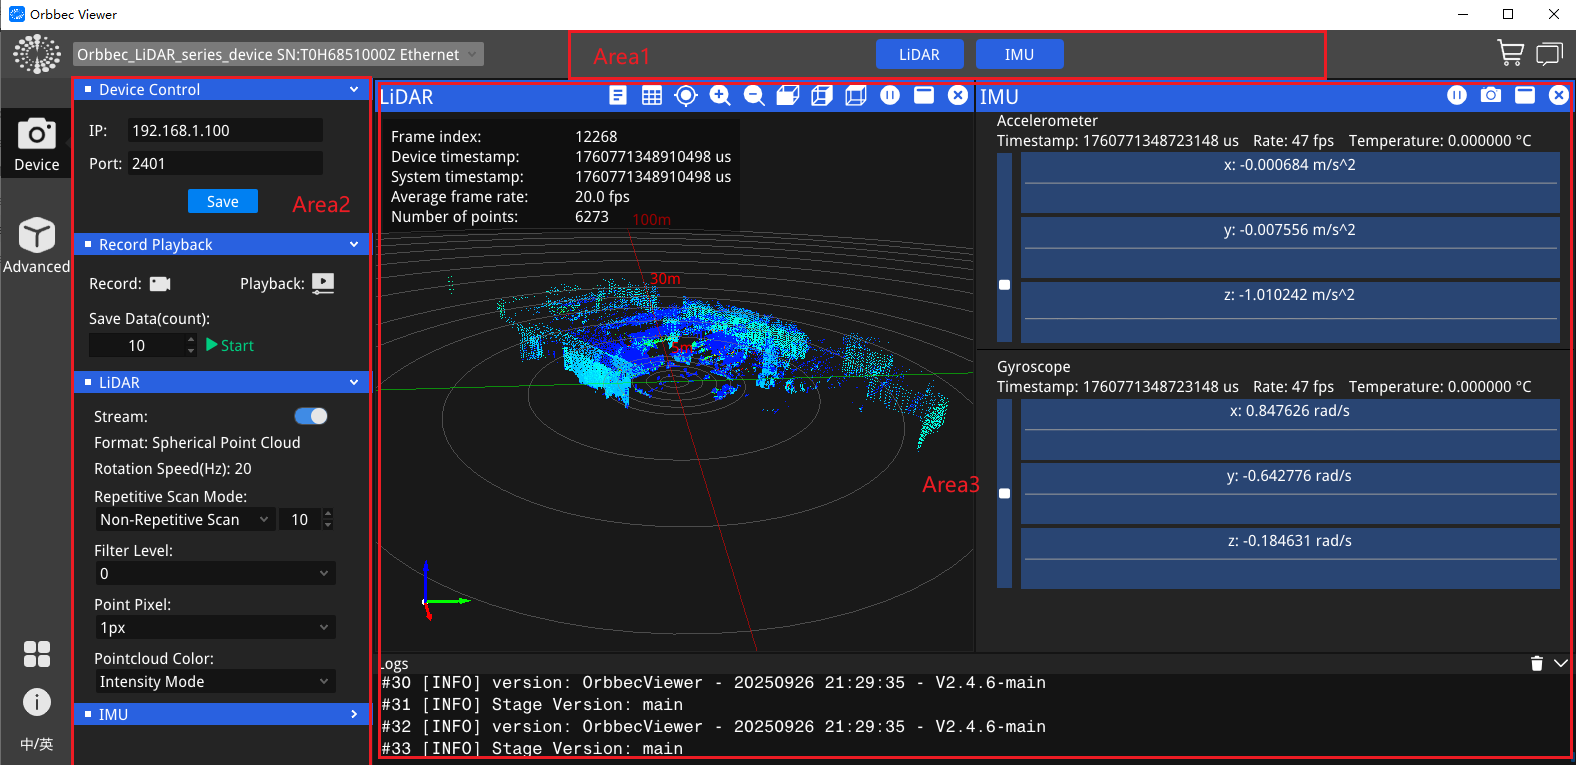The image size is (1576, 765).
Task: Click the IP address input field
Action: [x=225, y=131]
